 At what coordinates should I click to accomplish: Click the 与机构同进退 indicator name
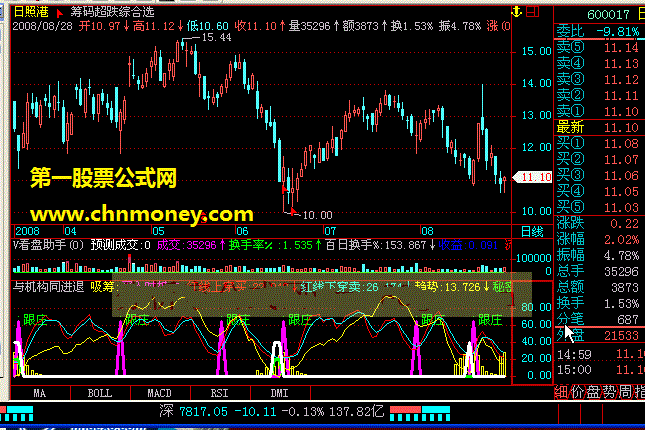pos(48,286)
